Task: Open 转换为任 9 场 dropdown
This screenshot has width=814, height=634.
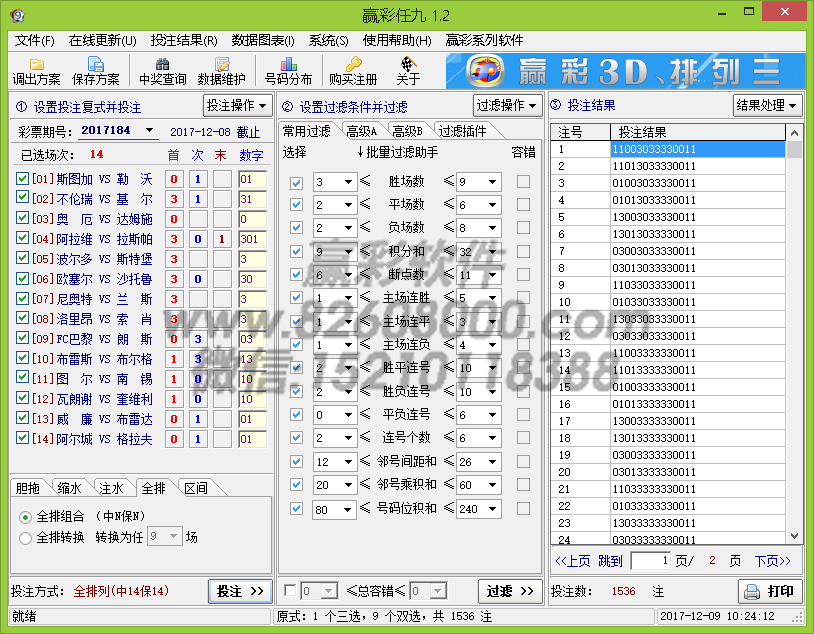Action: pyautogui.click(x=173, y=536)
